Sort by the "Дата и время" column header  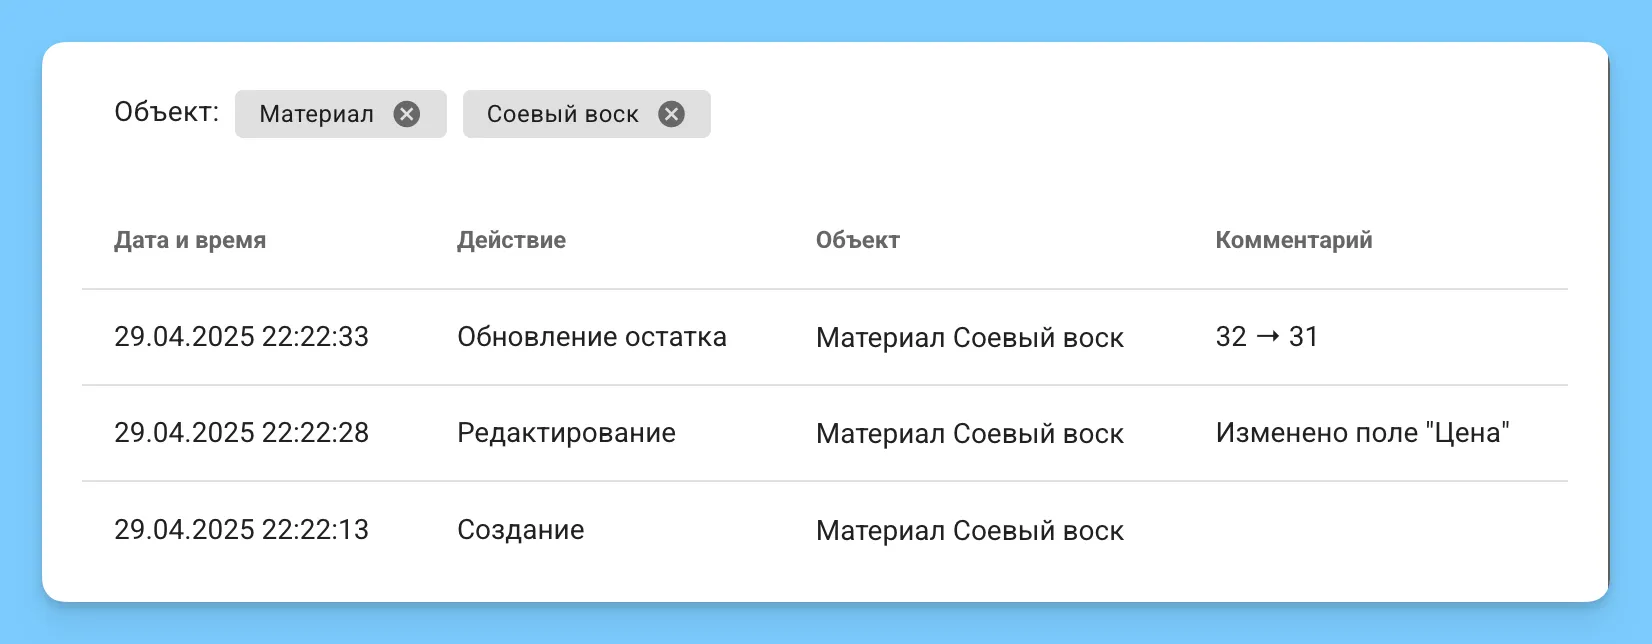point(190,240)
